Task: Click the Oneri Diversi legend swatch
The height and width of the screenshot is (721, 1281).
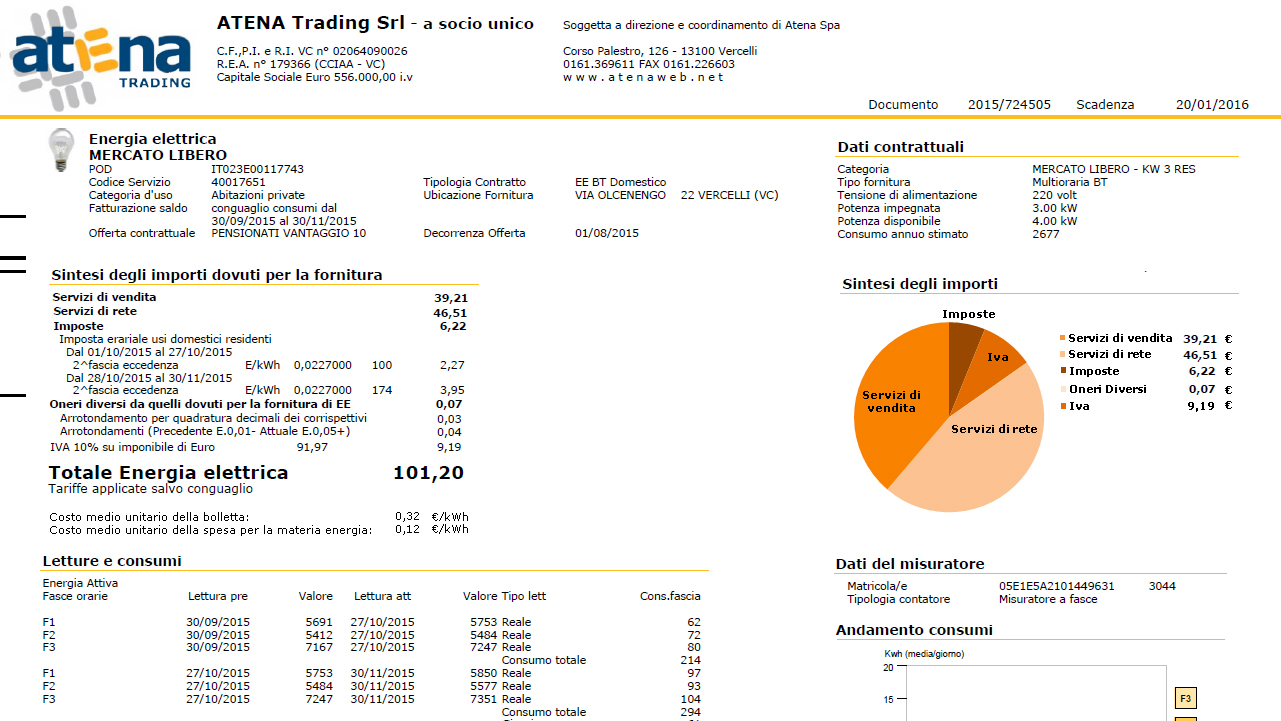Action: (1062, 389)
